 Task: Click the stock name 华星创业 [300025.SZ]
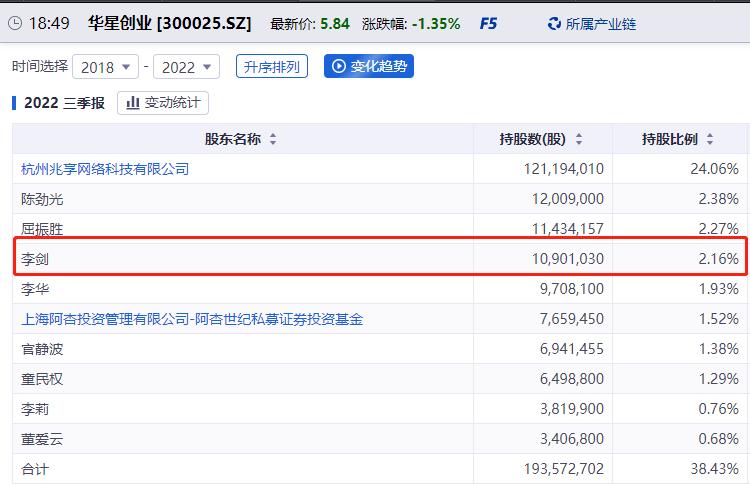169,23
